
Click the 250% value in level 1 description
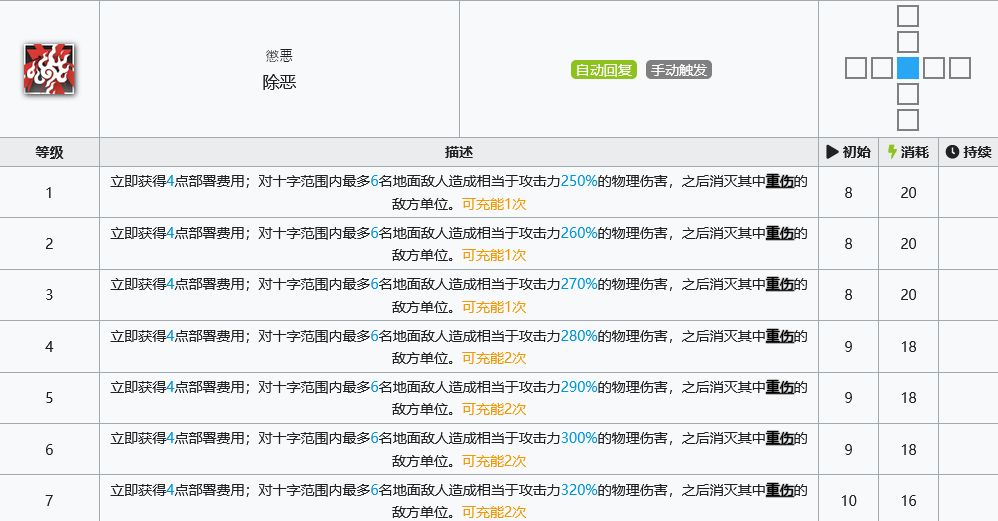pyautogui.click(x=579, y=181)
